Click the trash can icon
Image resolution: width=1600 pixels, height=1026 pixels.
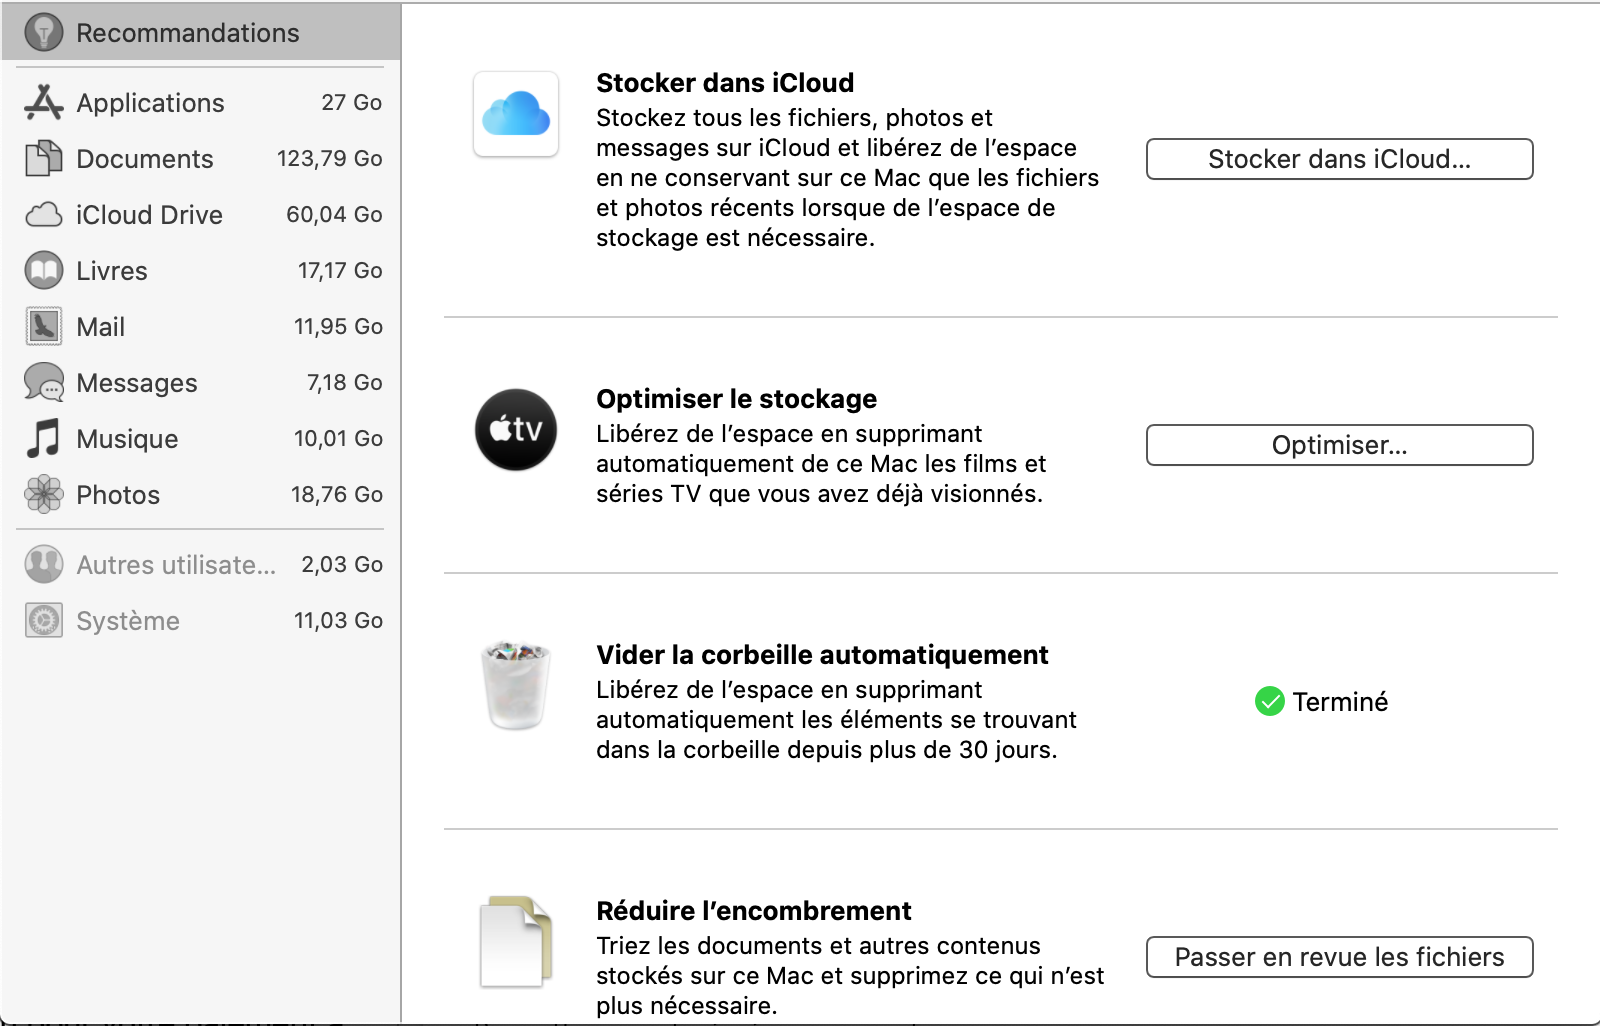click(x=515, y=686)
